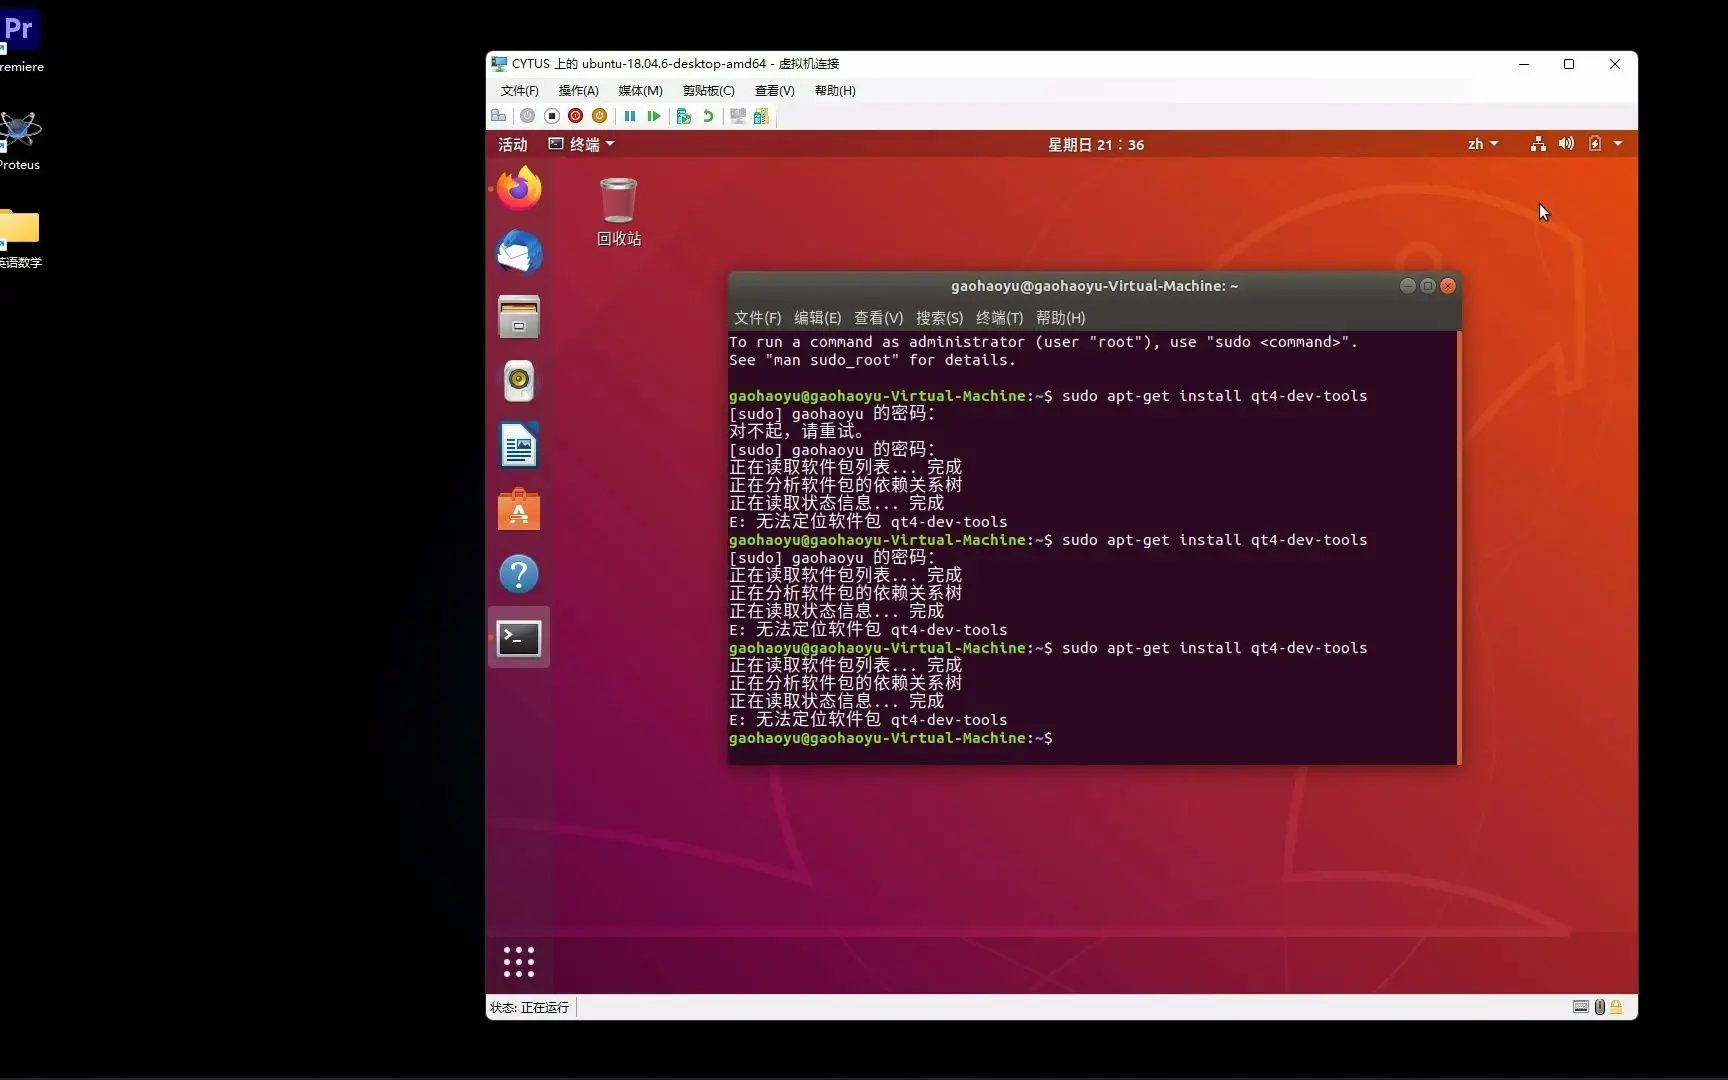Open the Show Applications grid button
Screen dimensions: 1728x1080
pyautogui.click(x=518, y=961)
